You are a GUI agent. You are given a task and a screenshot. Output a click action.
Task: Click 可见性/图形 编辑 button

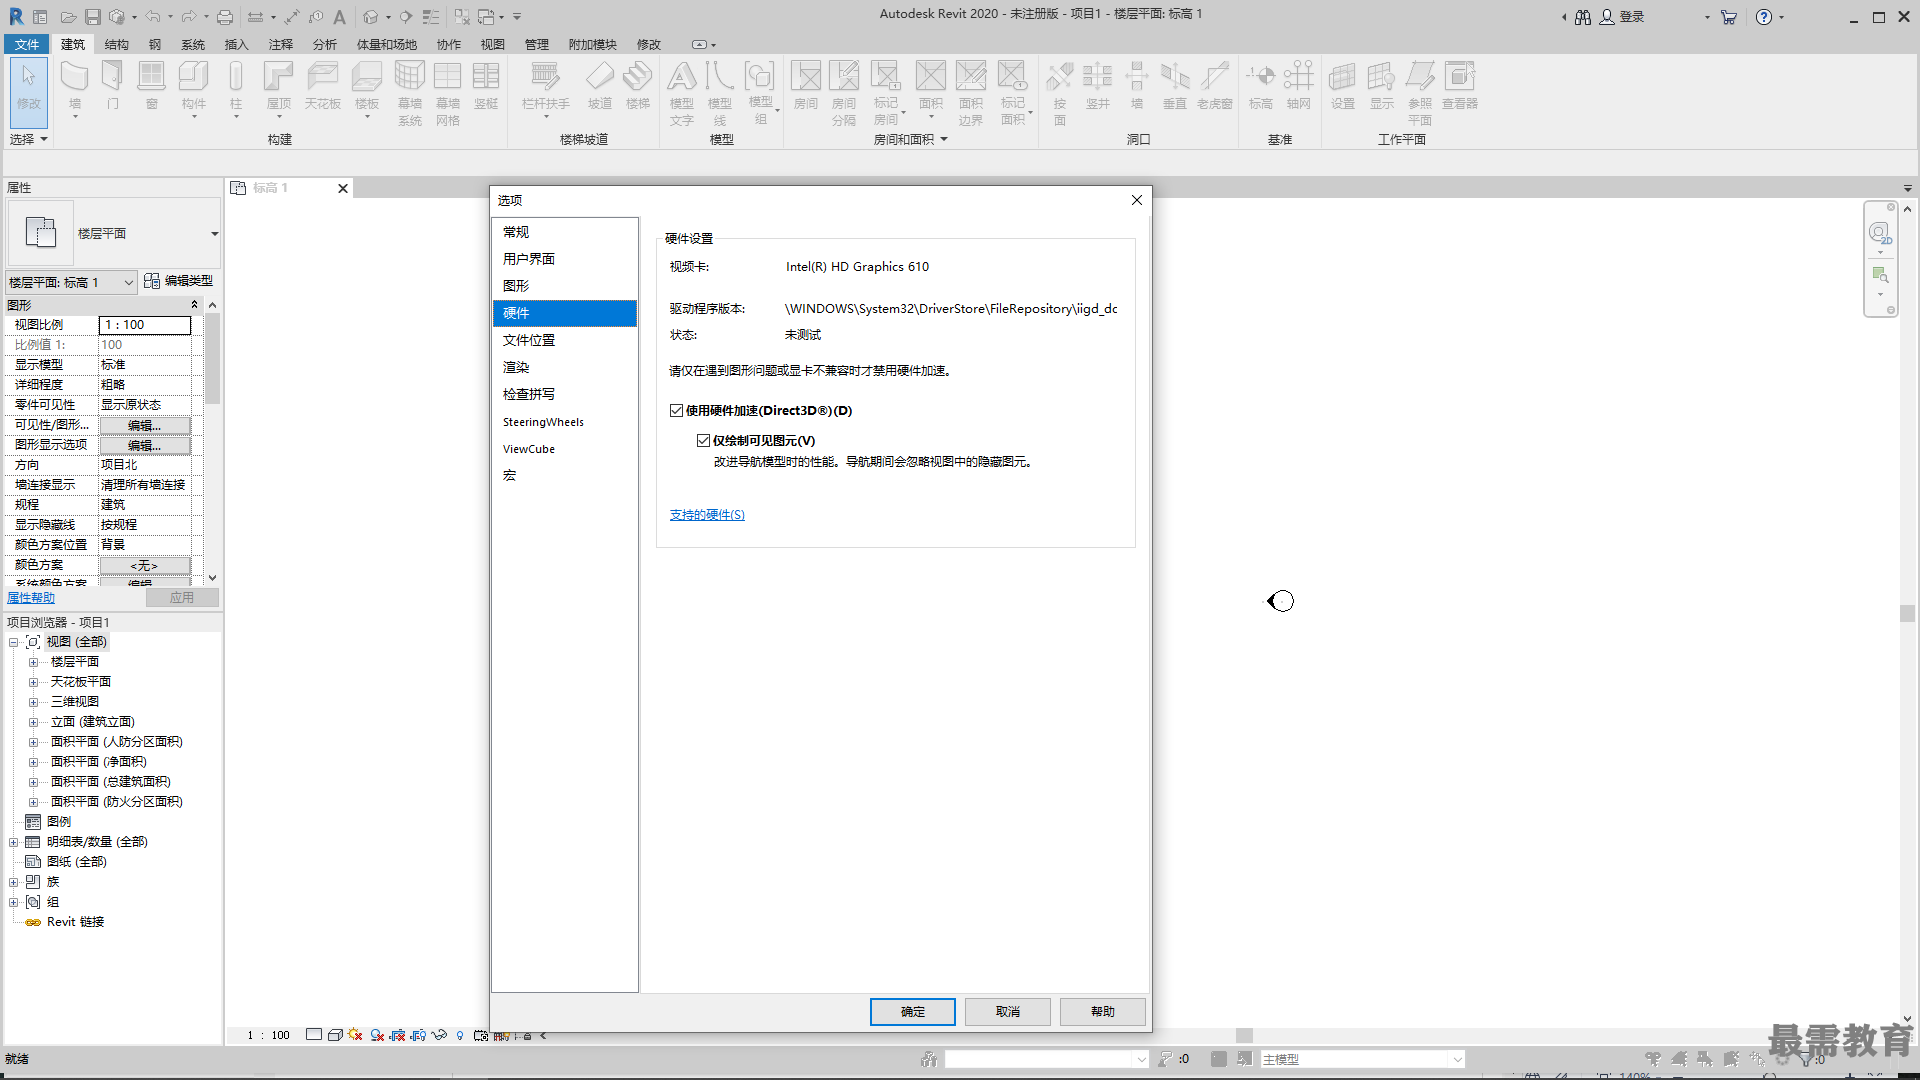(145, 425)
